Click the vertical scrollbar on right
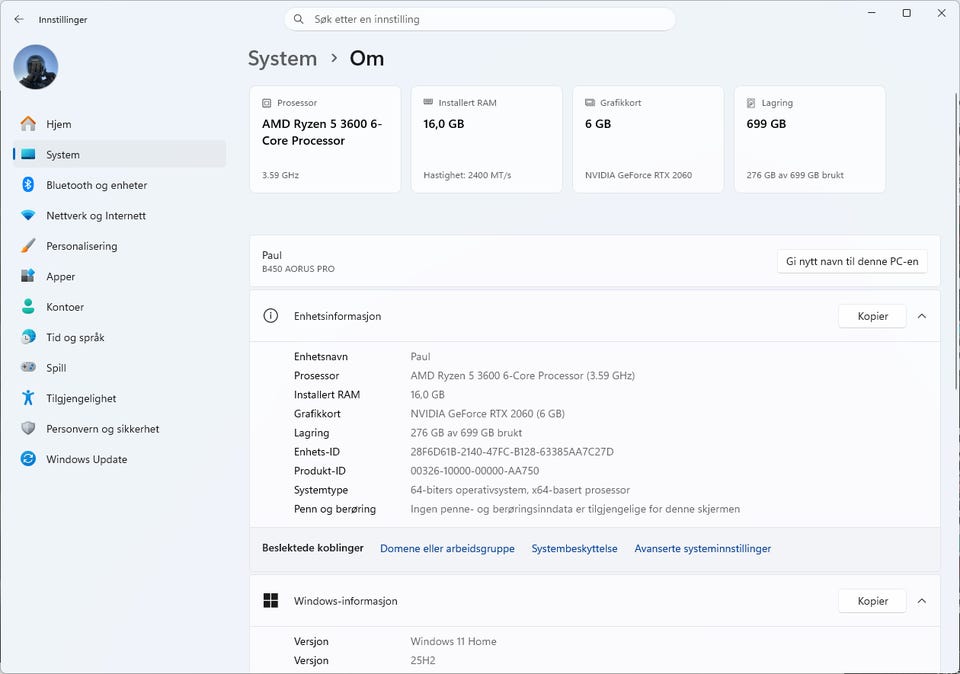Image resolution: width=960 pixels, height=674 pixels. pos(956,241)
